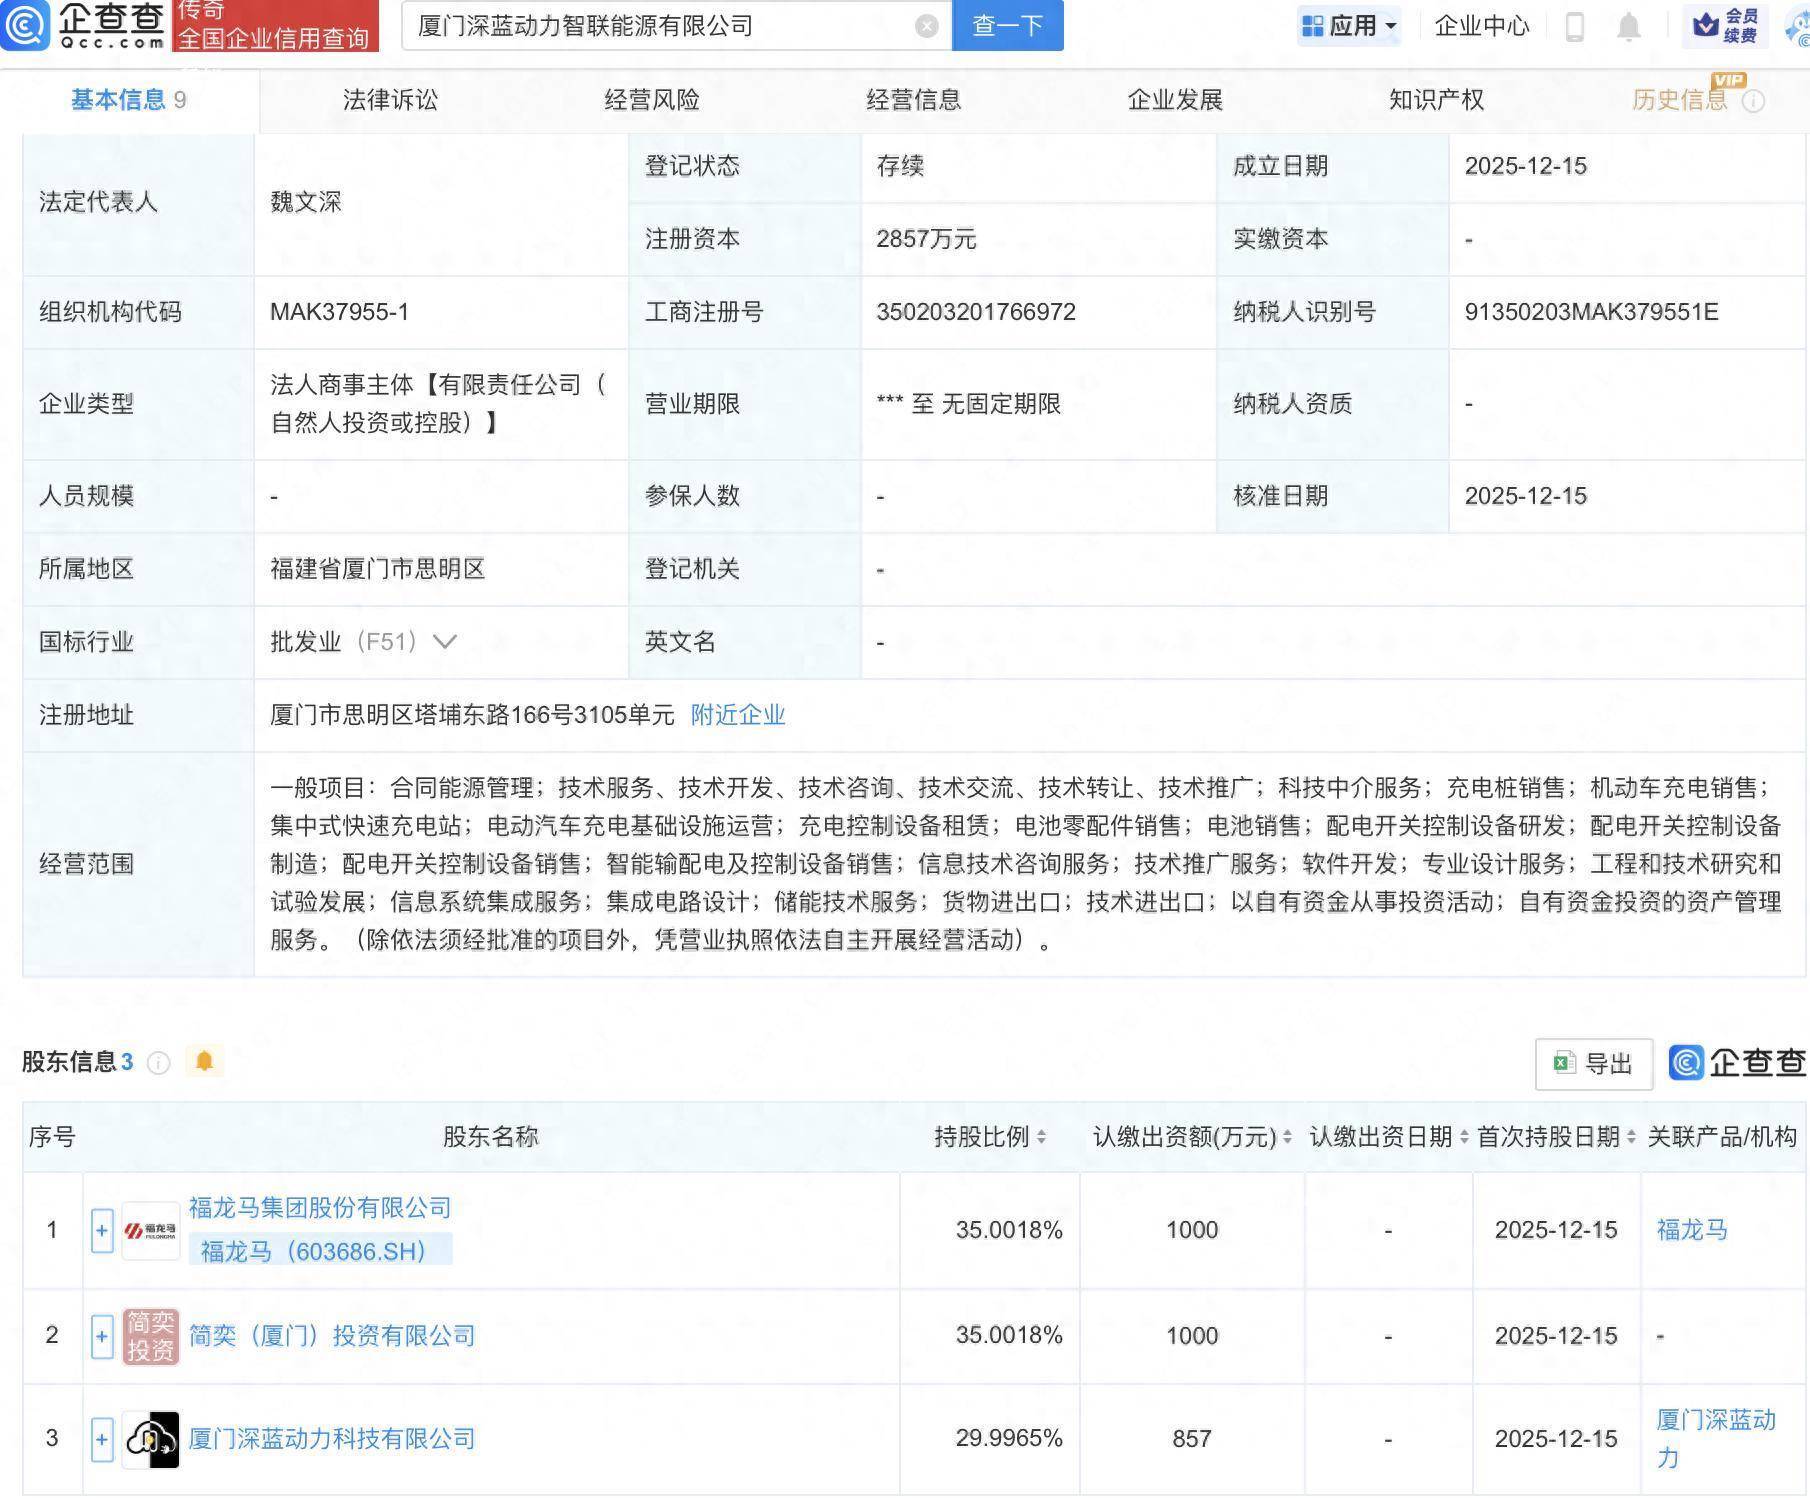
Task: Switch to the 知识产权 tab
Action: tap(1434, 99)
